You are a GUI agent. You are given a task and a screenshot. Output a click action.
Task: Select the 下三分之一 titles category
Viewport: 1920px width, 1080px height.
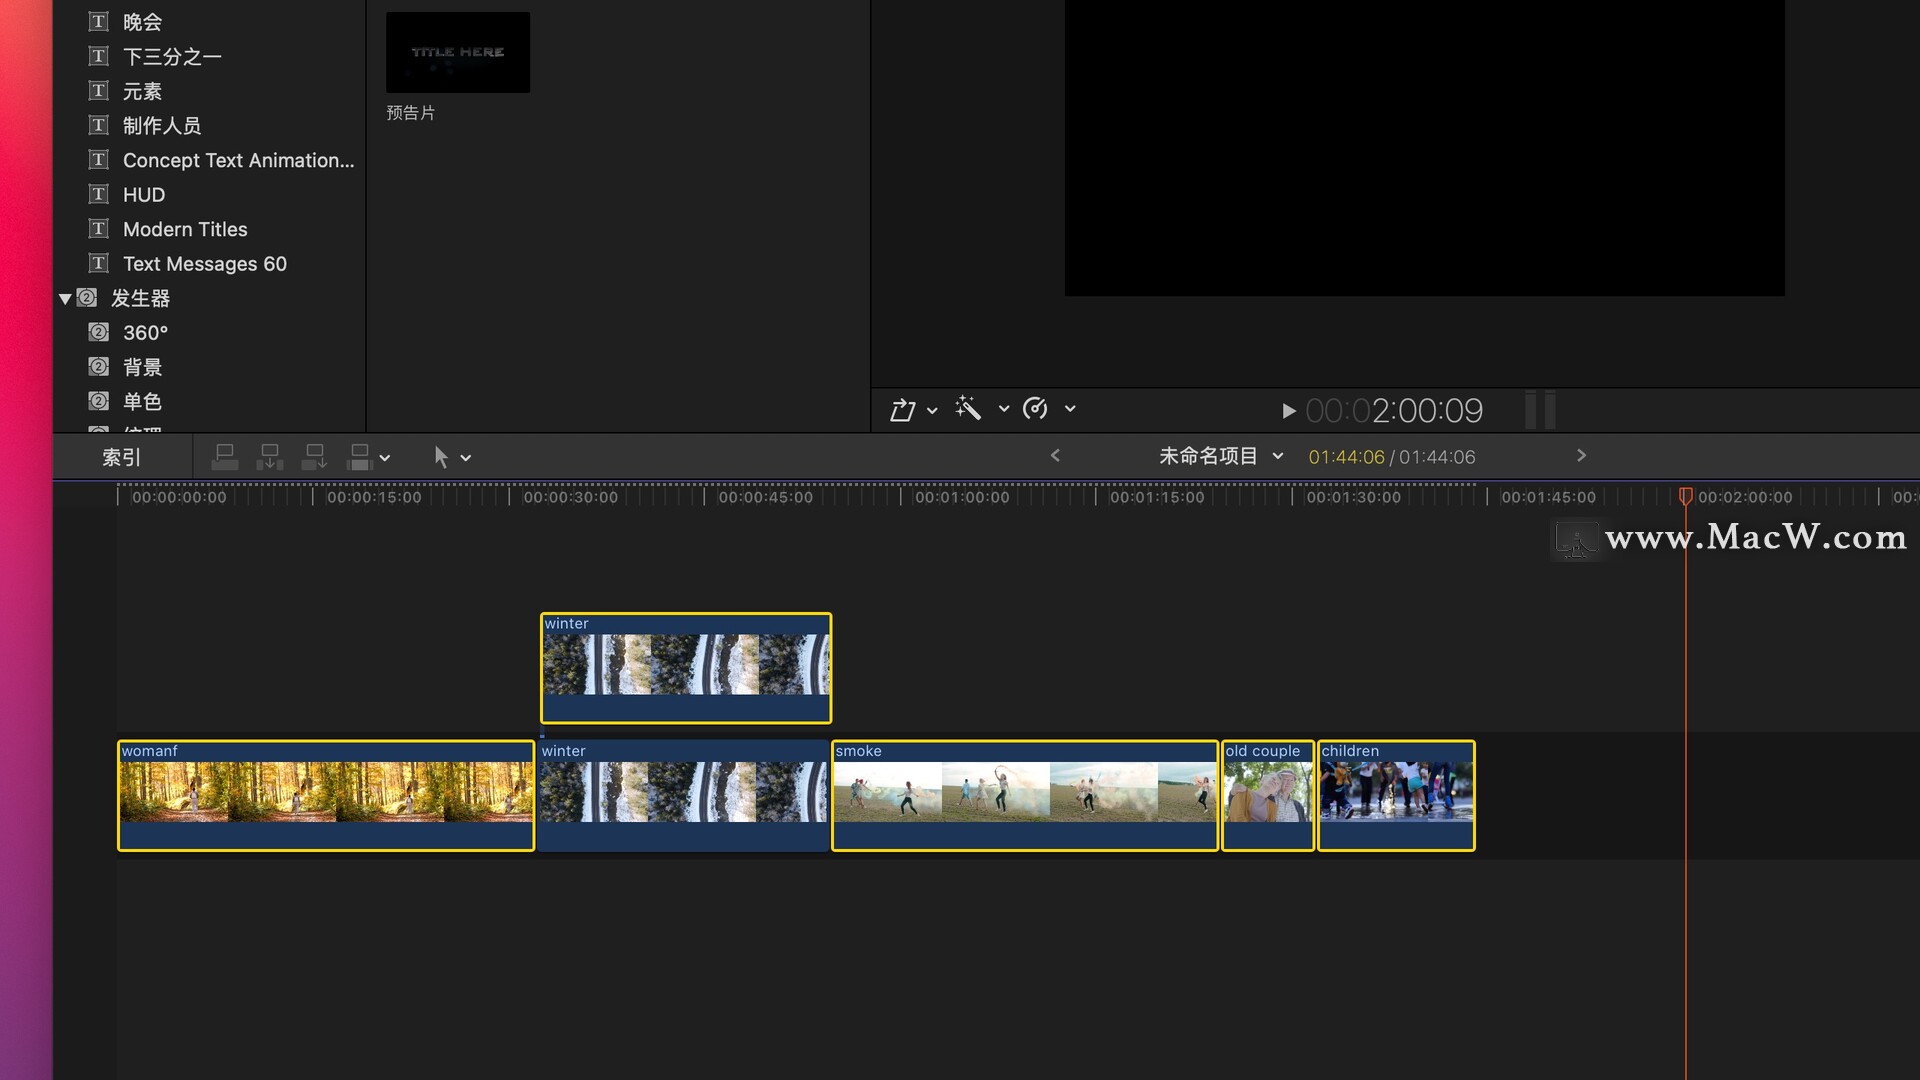pyautogui.click(x=172, y=56)
